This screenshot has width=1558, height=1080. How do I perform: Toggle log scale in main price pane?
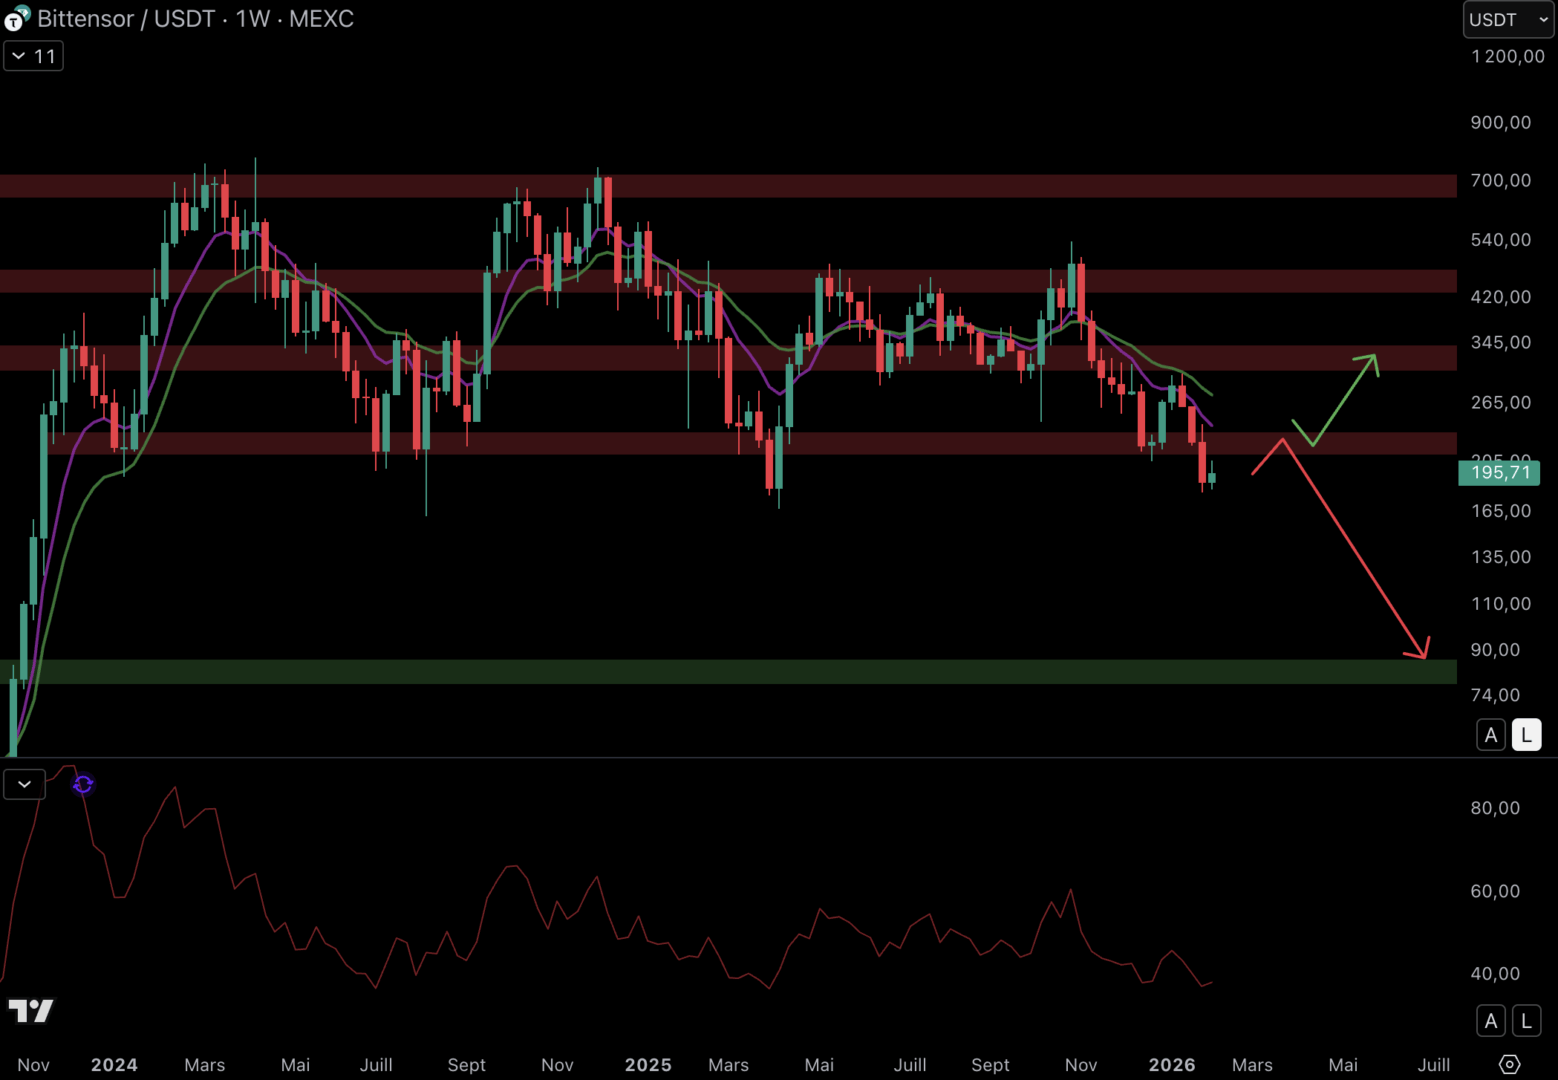tap(1526, 735)
